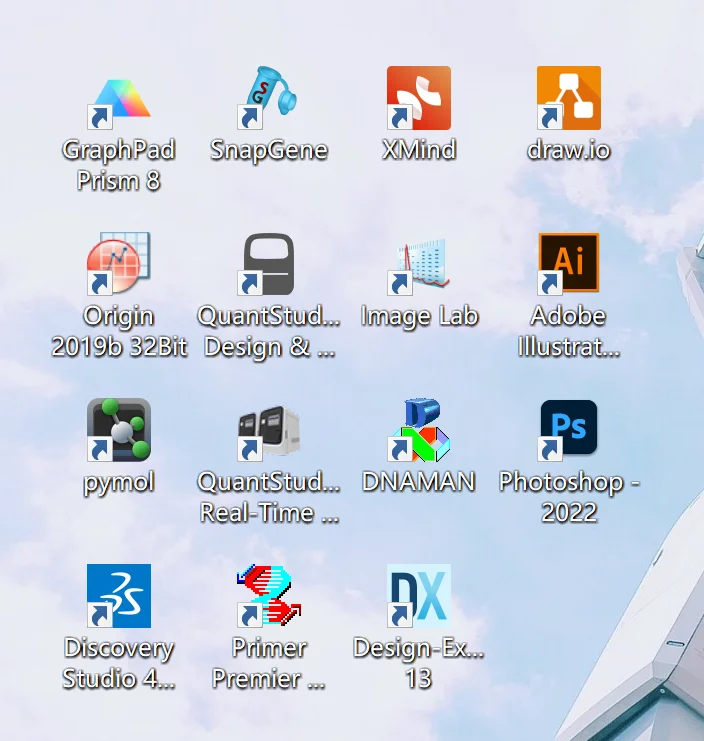
Task: Click the "Photoshop - 2022" label
Action: click(569, 497)
